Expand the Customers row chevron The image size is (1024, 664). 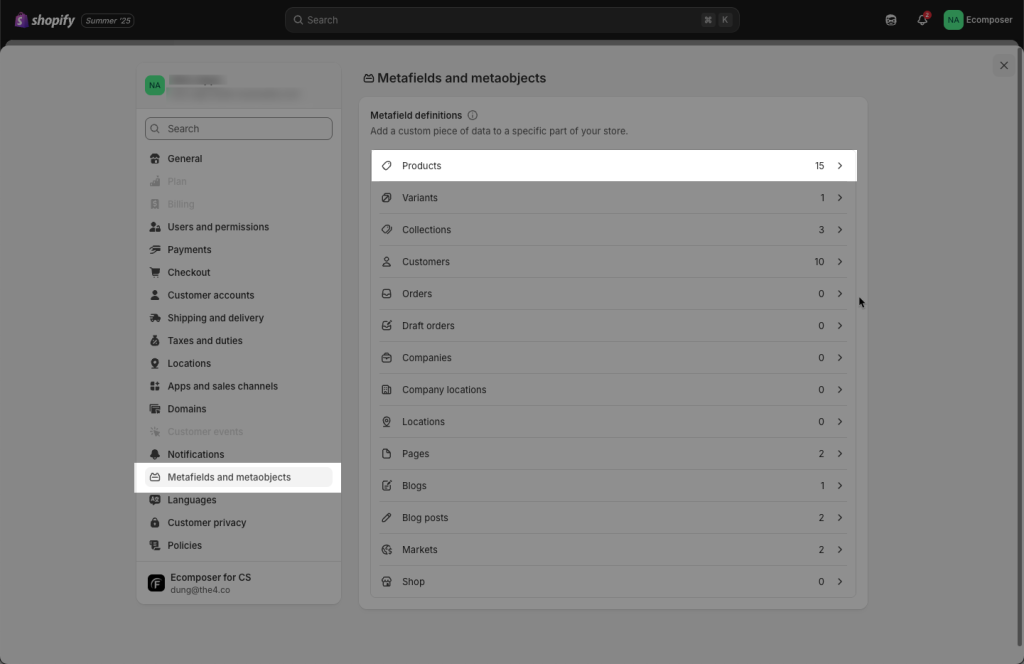point(840,262)
